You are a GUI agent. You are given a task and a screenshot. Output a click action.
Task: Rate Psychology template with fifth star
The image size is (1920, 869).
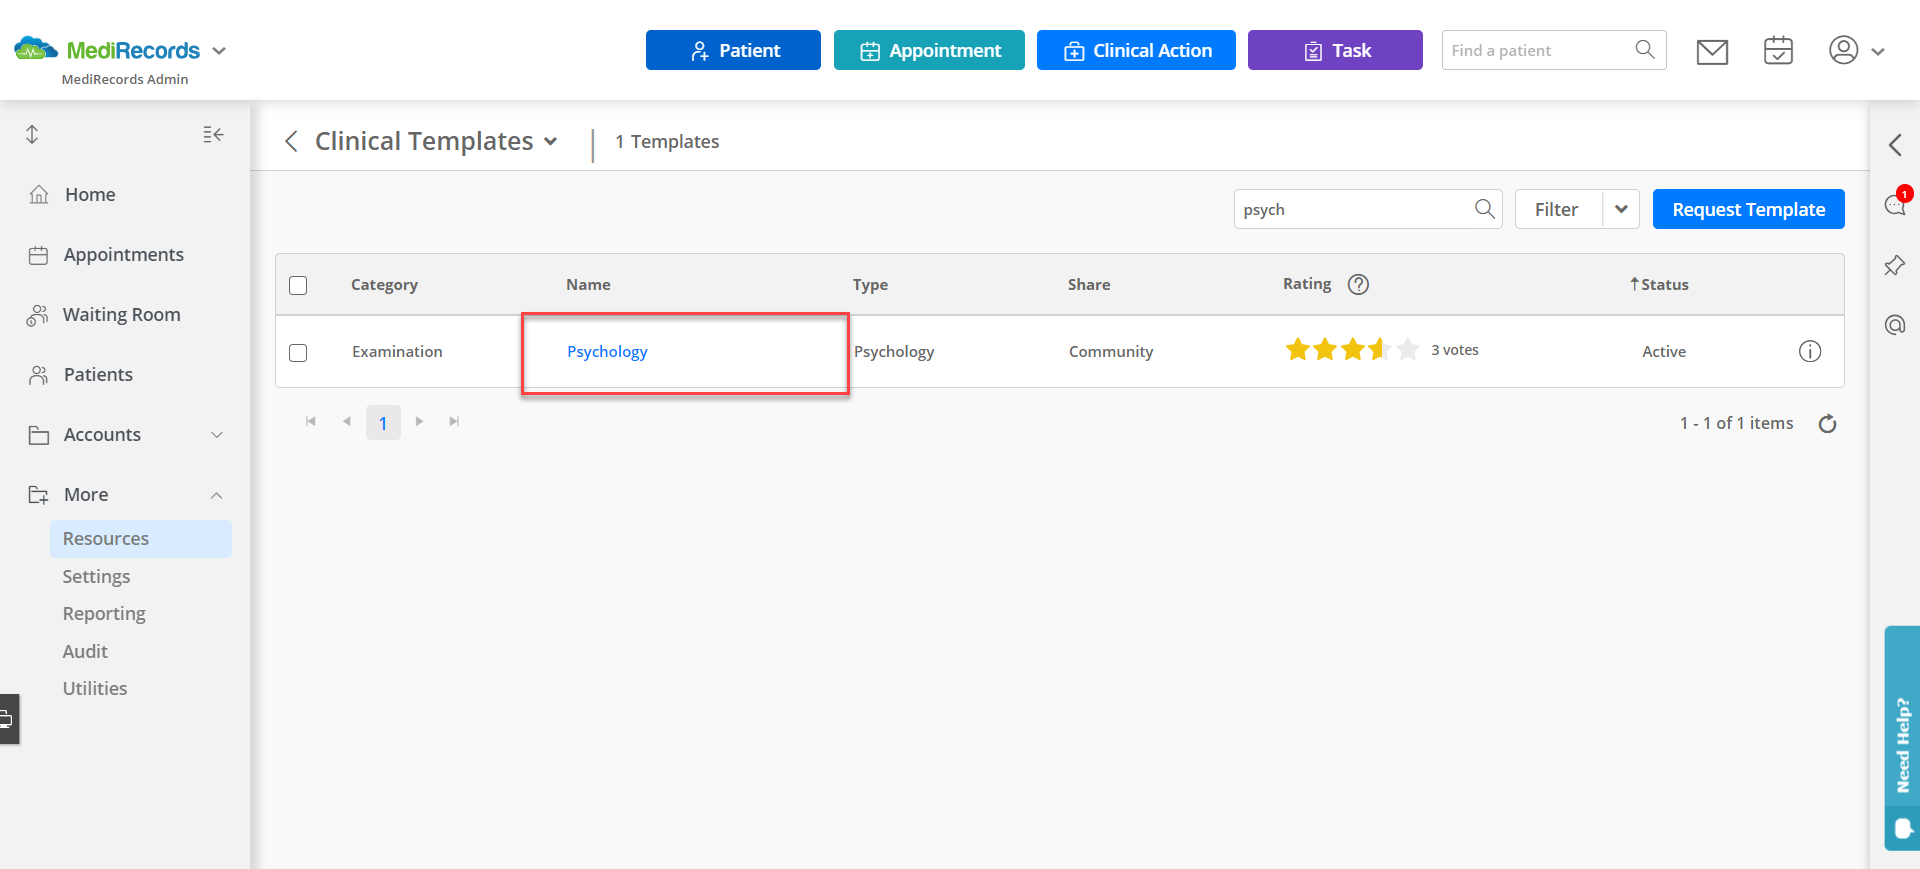pyautogui.click(x=1408, y=349)
